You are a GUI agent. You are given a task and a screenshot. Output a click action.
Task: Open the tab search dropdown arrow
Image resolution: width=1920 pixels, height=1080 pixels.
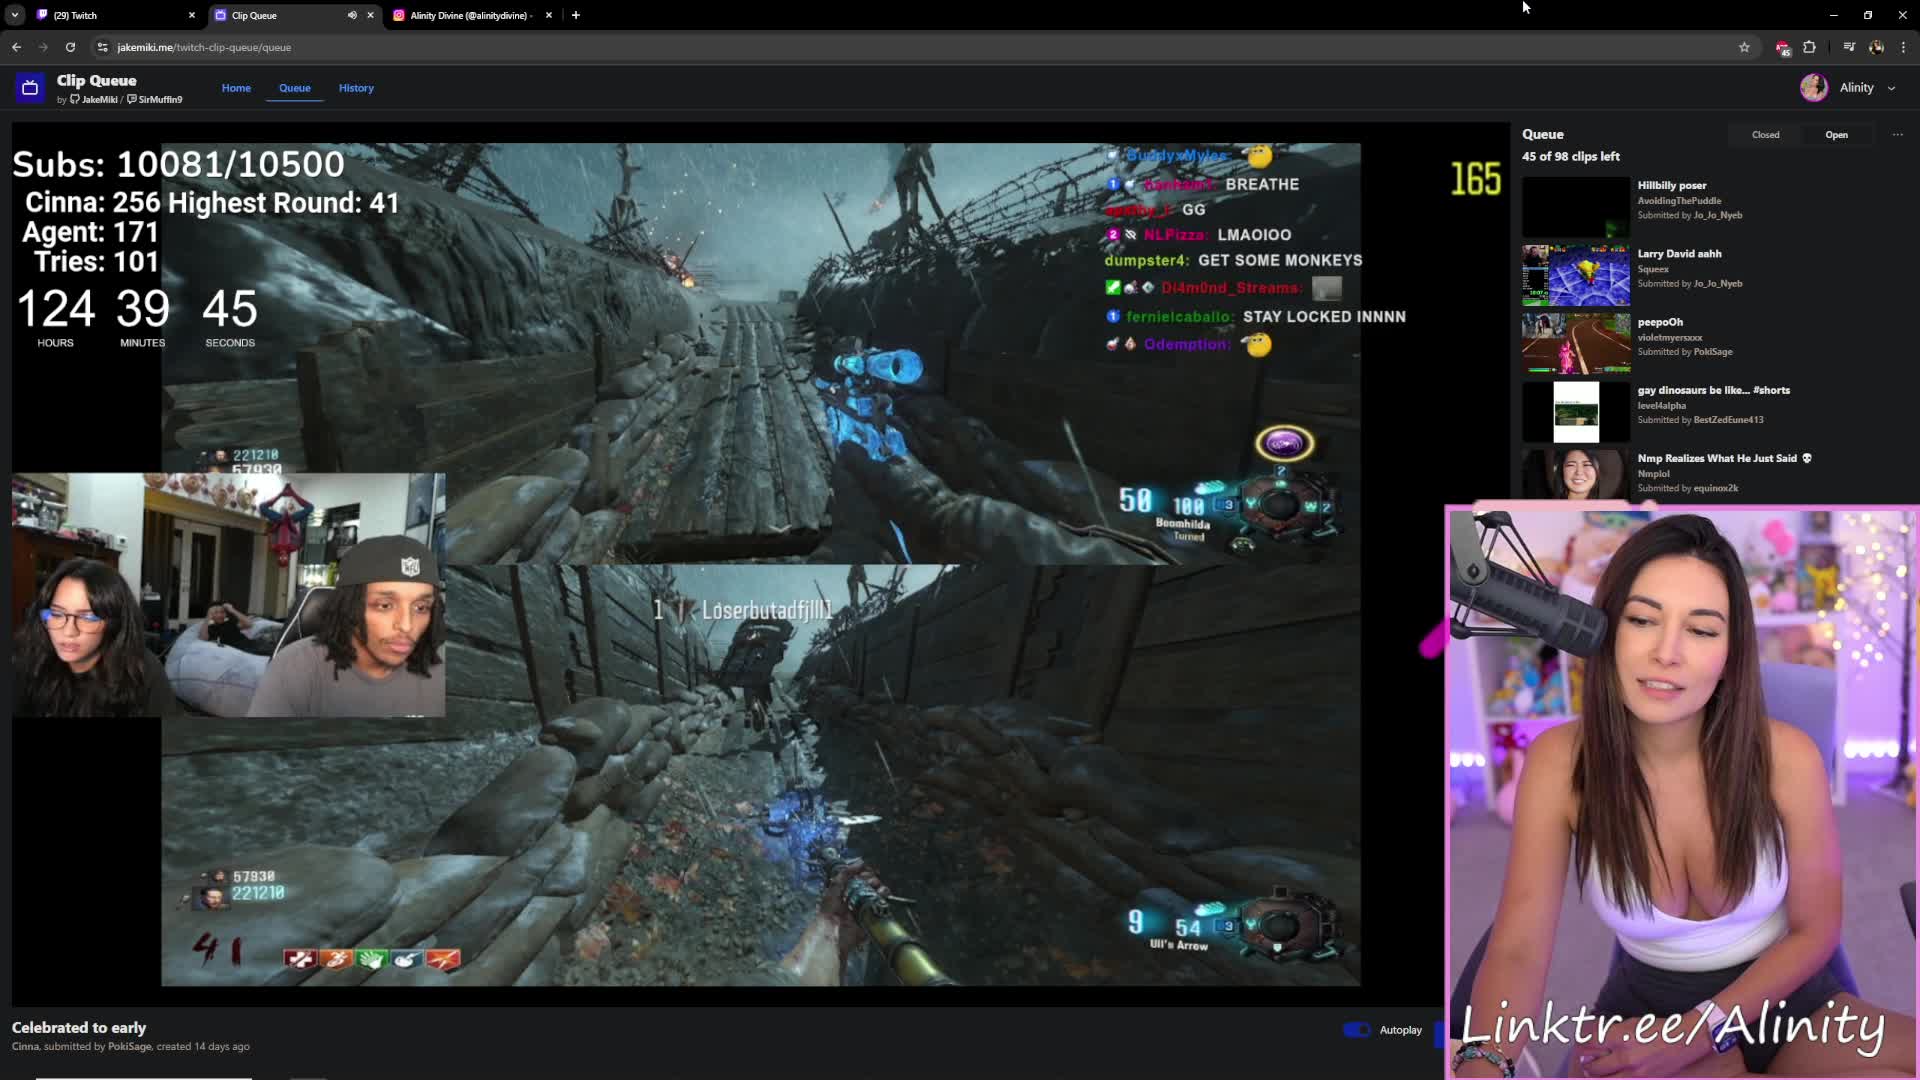[x=15, y=15]
